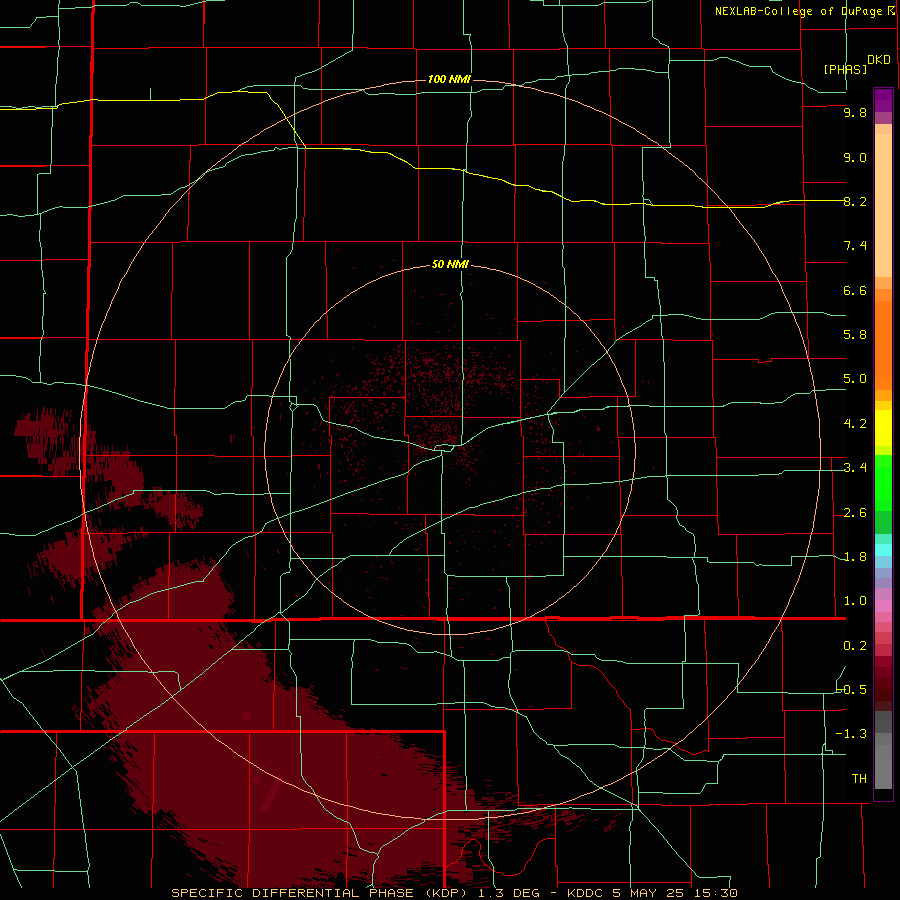The width and height of the screenshot is (900, 900).
Task: Click the 4.2 scale value
Action: (x=855, y=424)
